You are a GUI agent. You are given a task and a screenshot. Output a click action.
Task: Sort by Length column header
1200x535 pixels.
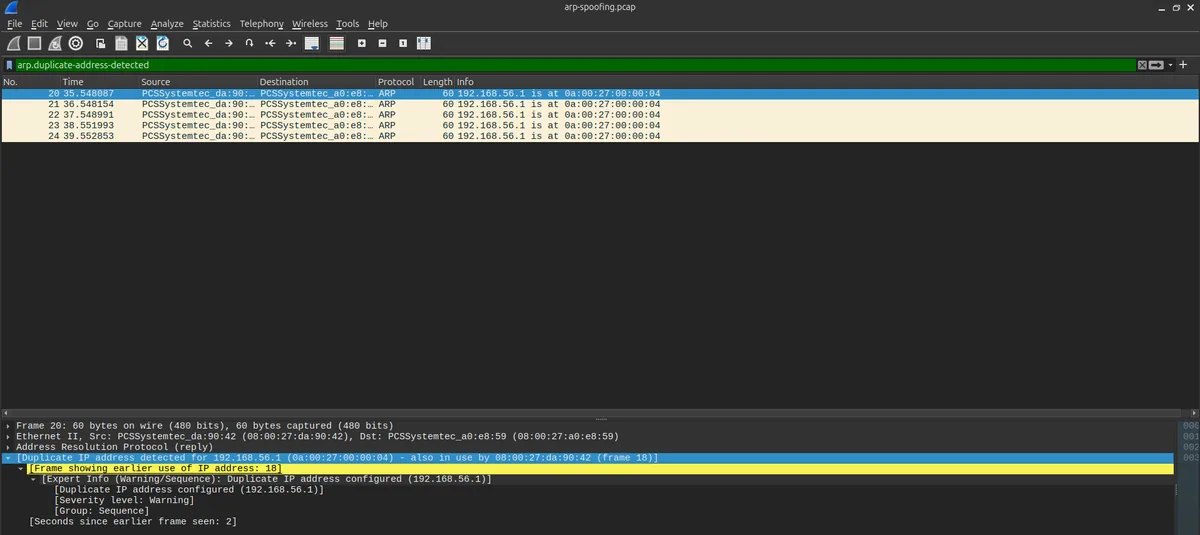[437, 82]
